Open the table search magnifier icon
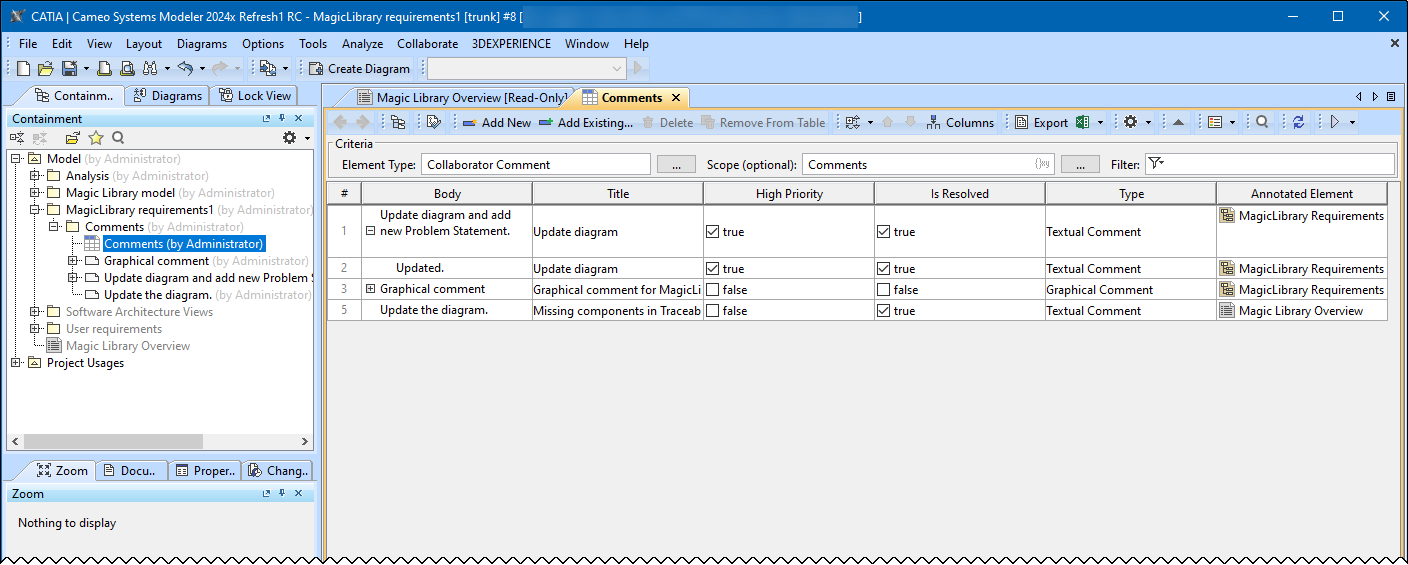1408x565 pixels. [x=1262, y=122]
